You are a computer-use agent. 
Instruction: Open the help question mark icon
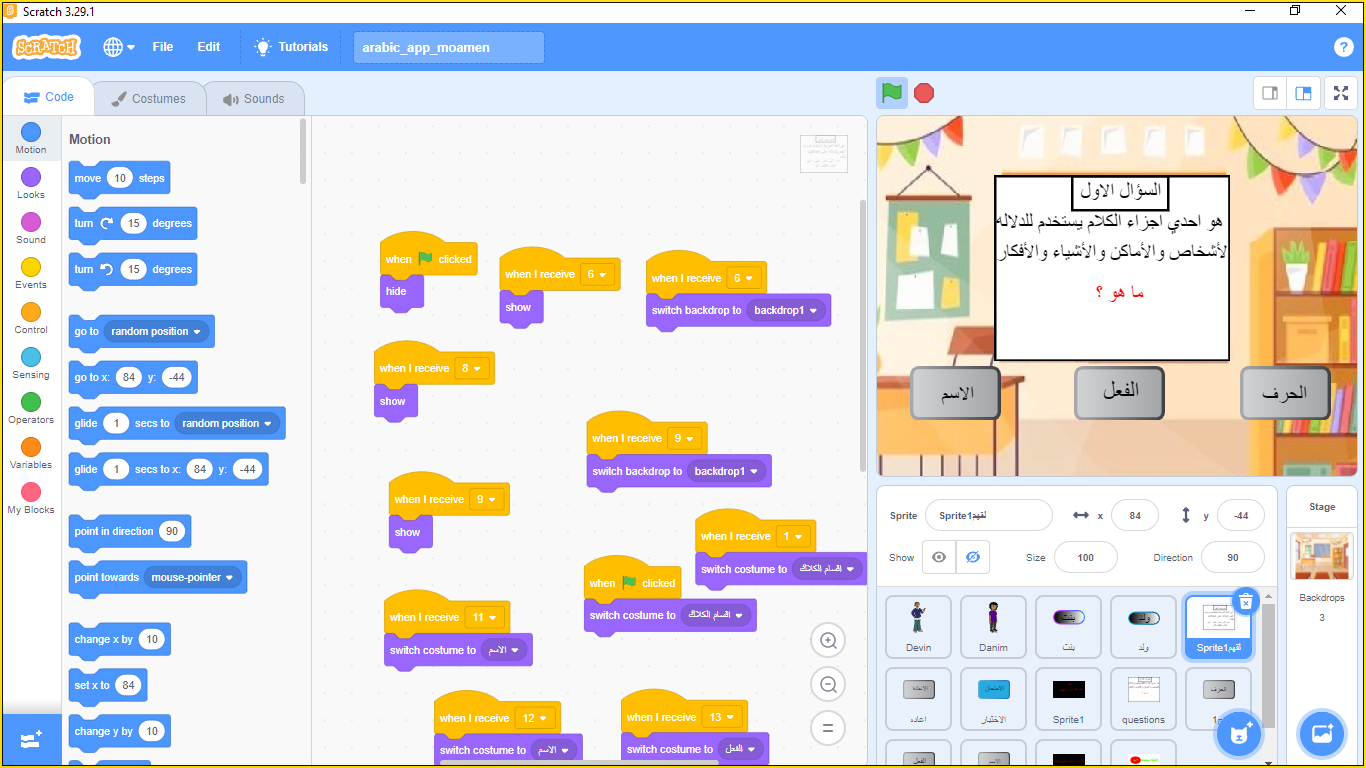1343,47
